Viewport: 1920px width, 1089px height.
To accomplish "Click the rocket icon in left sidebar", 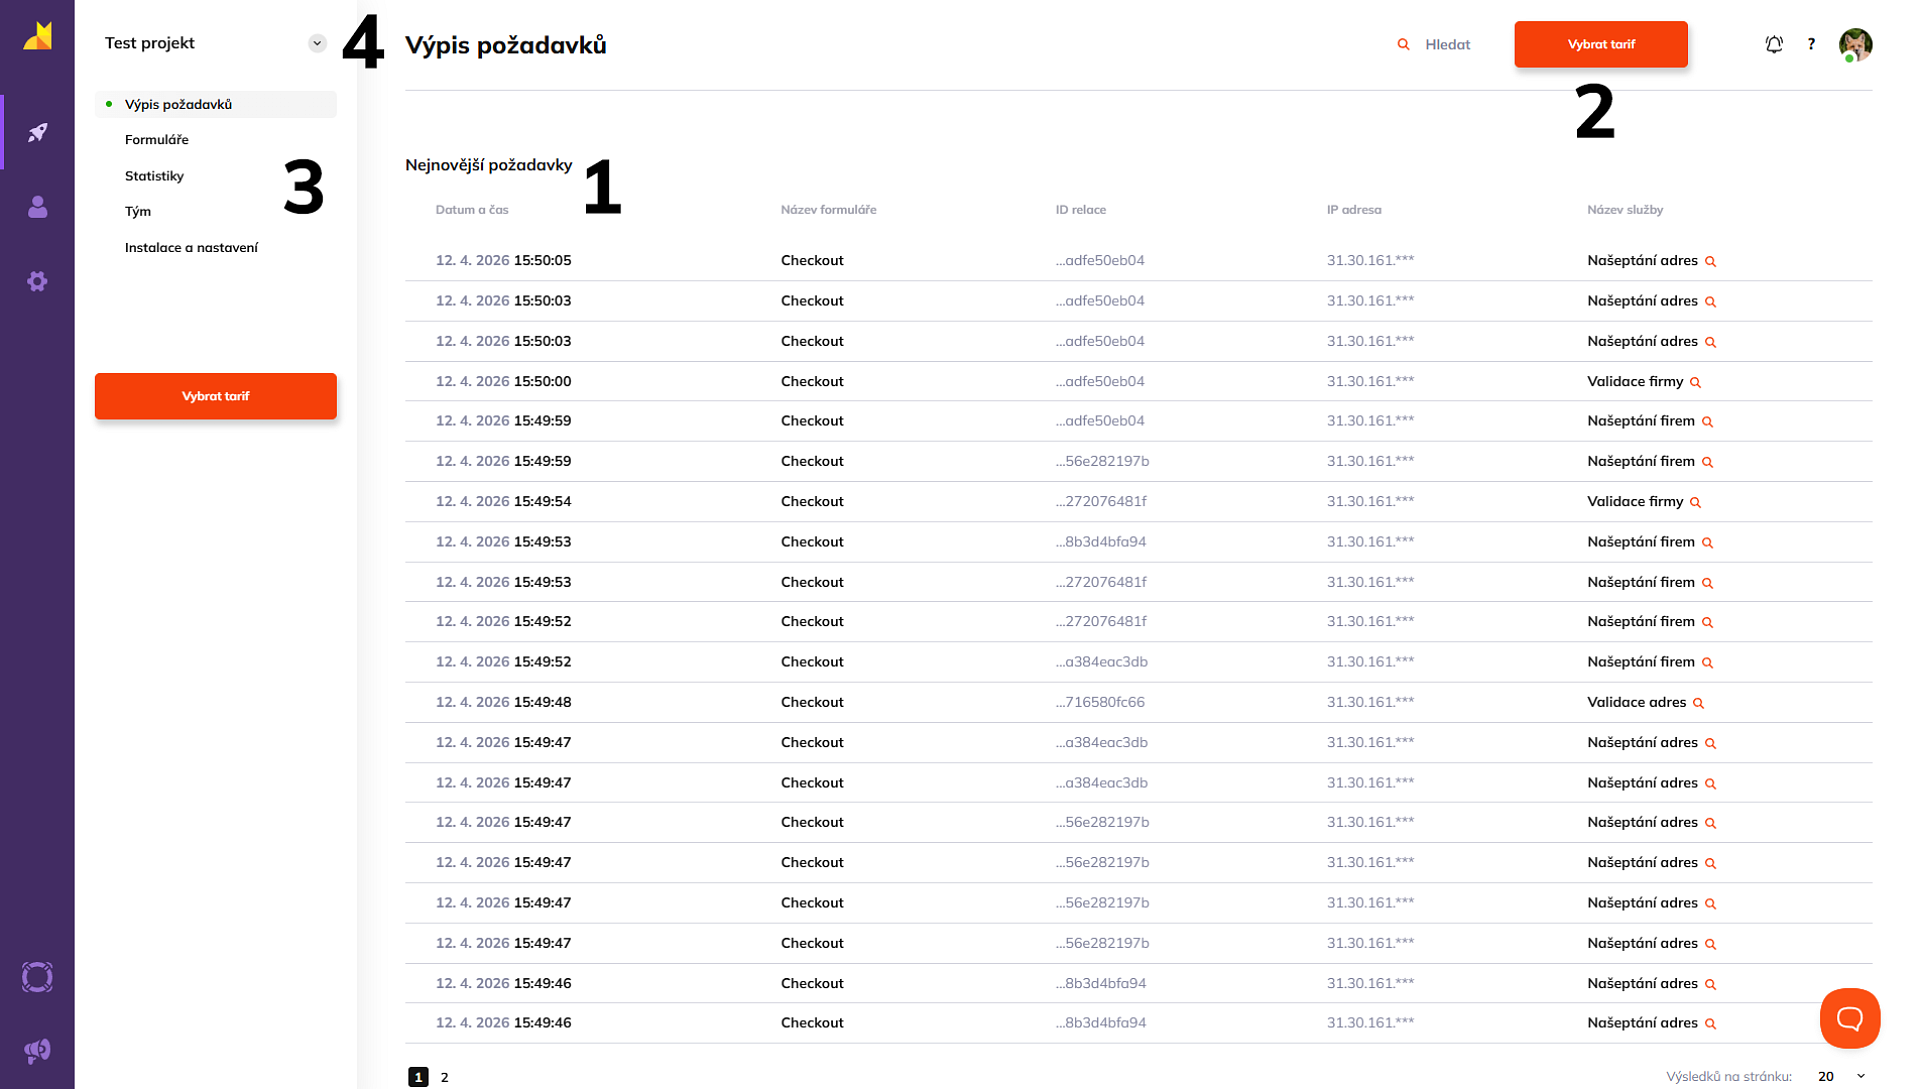I will (38, 132).
